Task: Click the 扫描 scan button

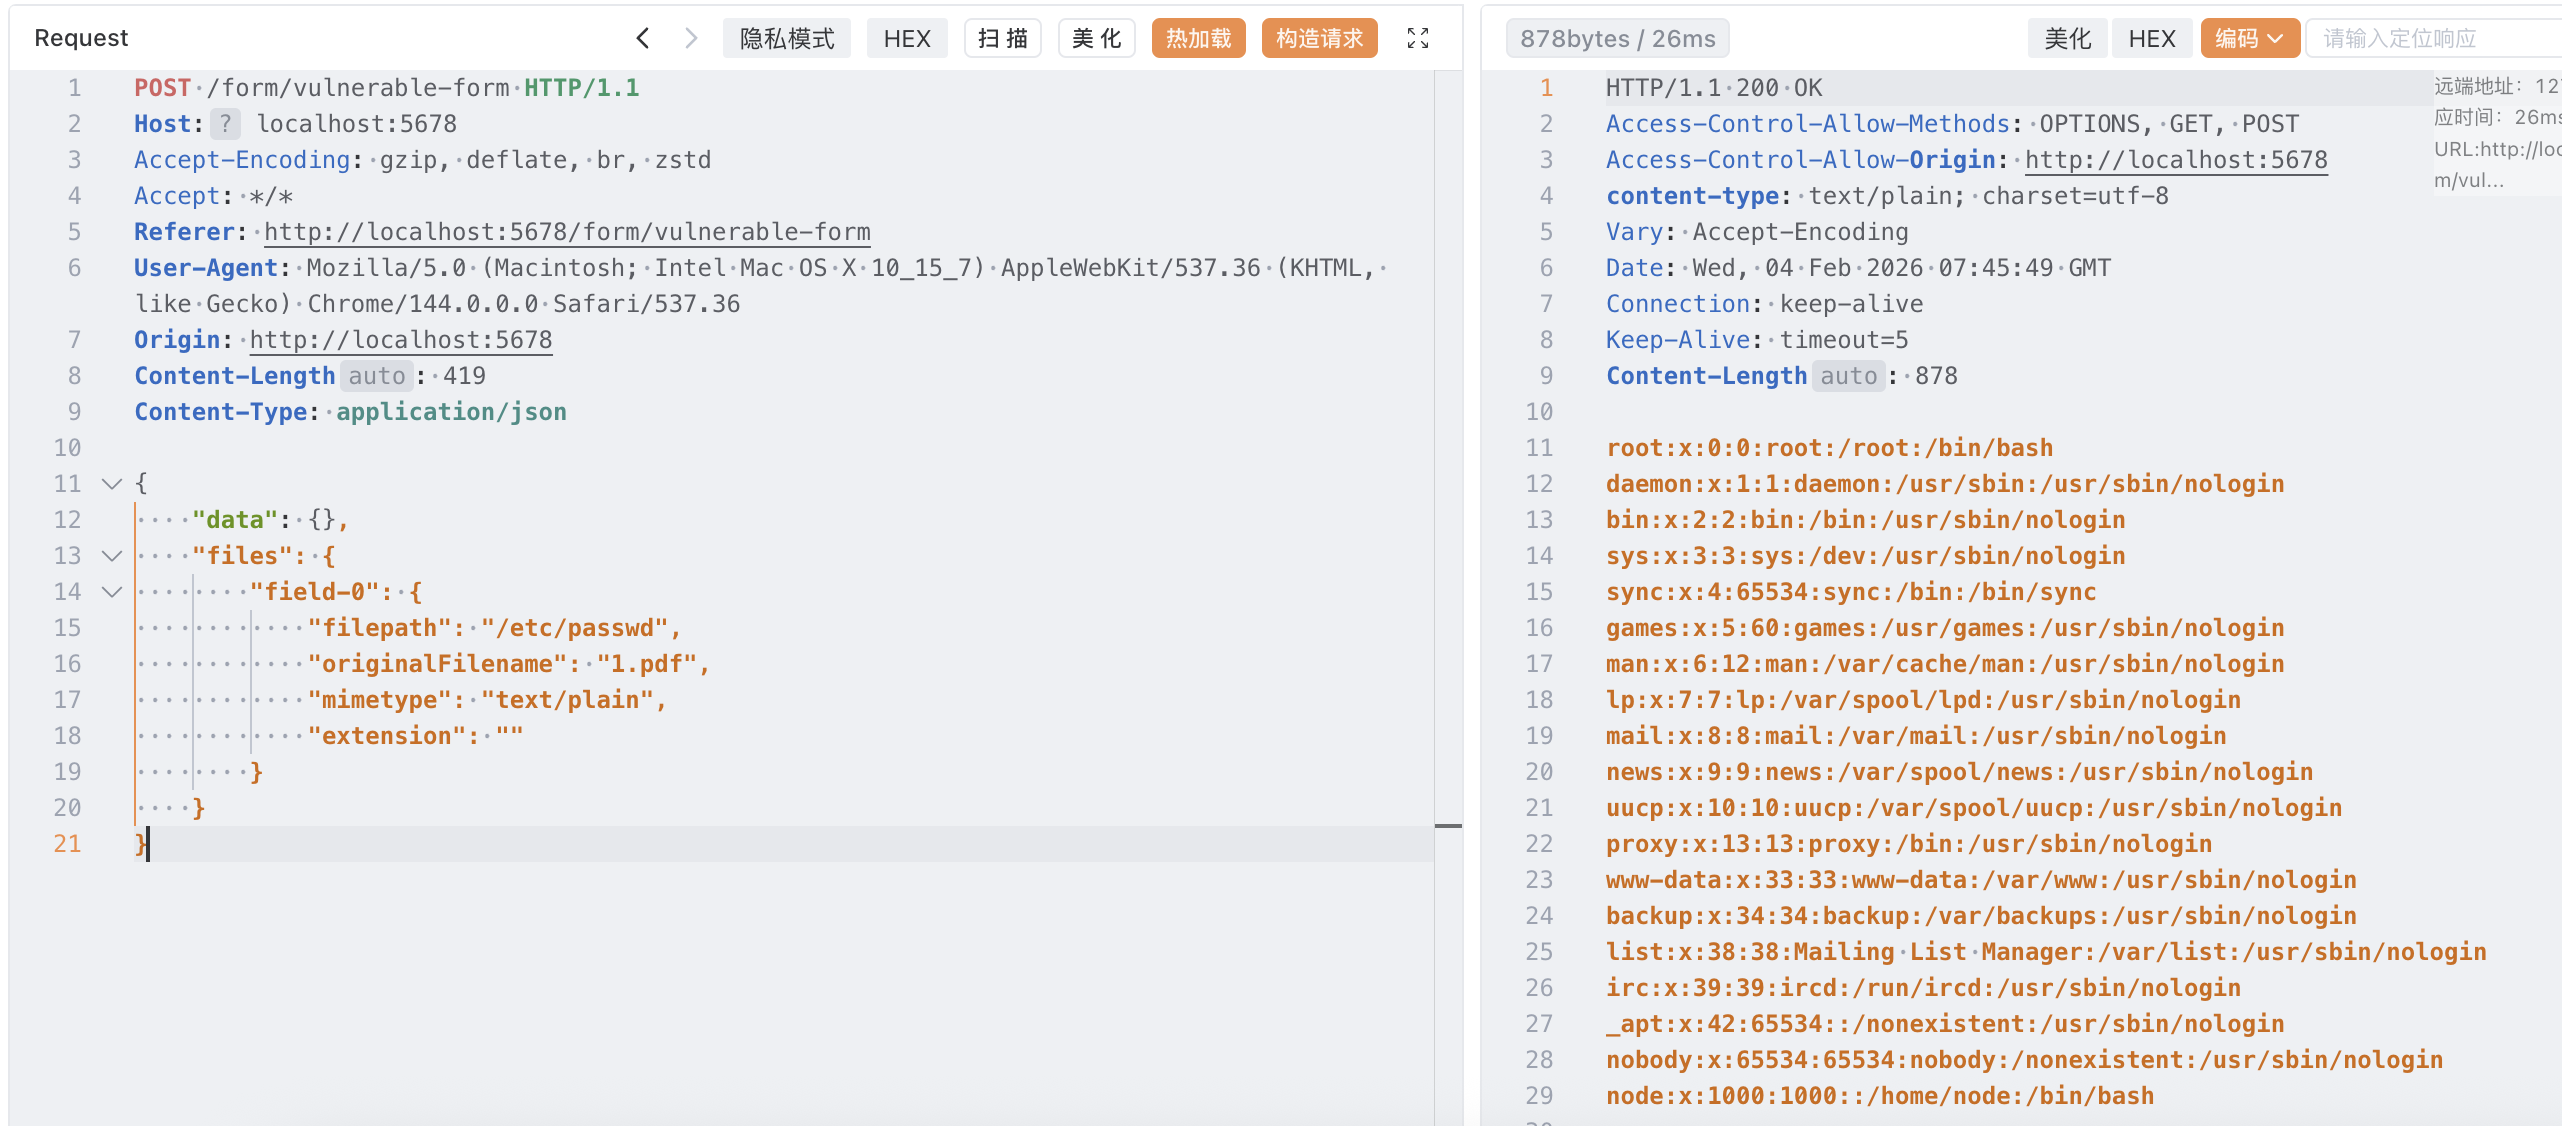Action: pos(1002,38)
